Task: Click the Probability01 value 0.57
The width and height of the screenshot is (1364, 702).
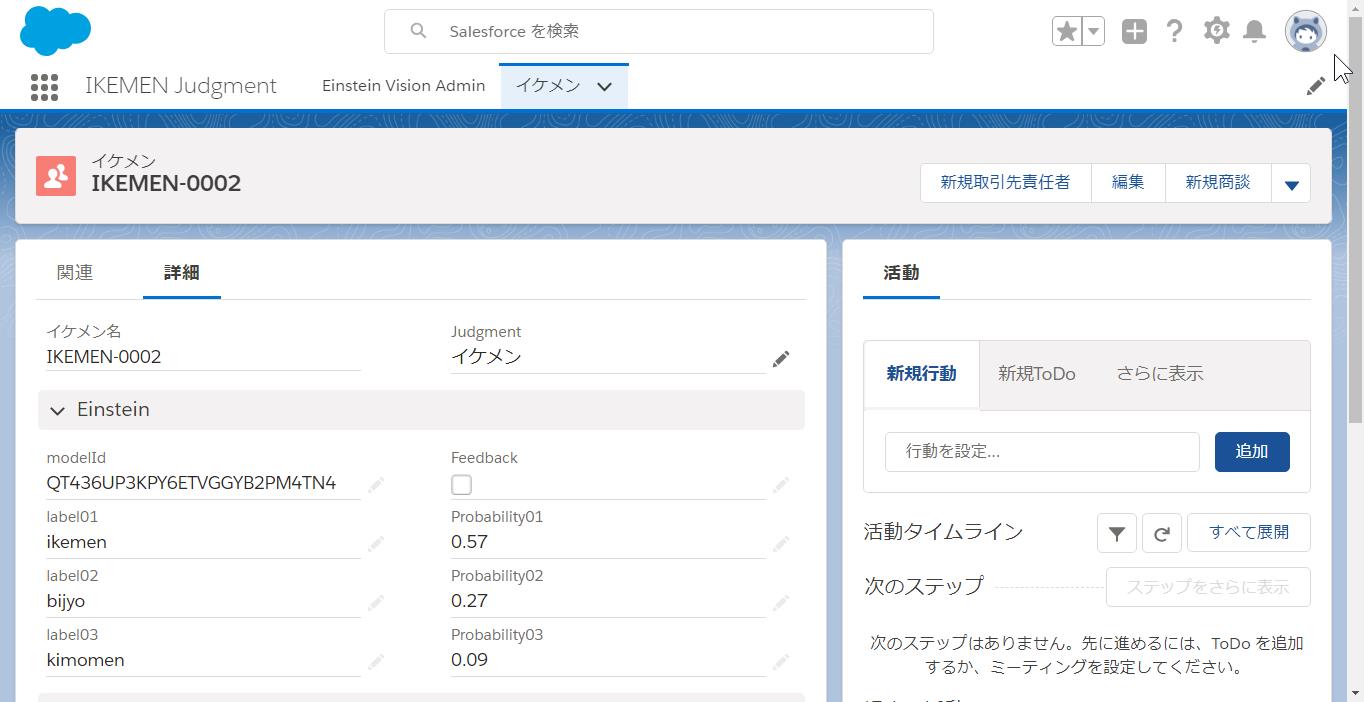Action: (469, 542)
